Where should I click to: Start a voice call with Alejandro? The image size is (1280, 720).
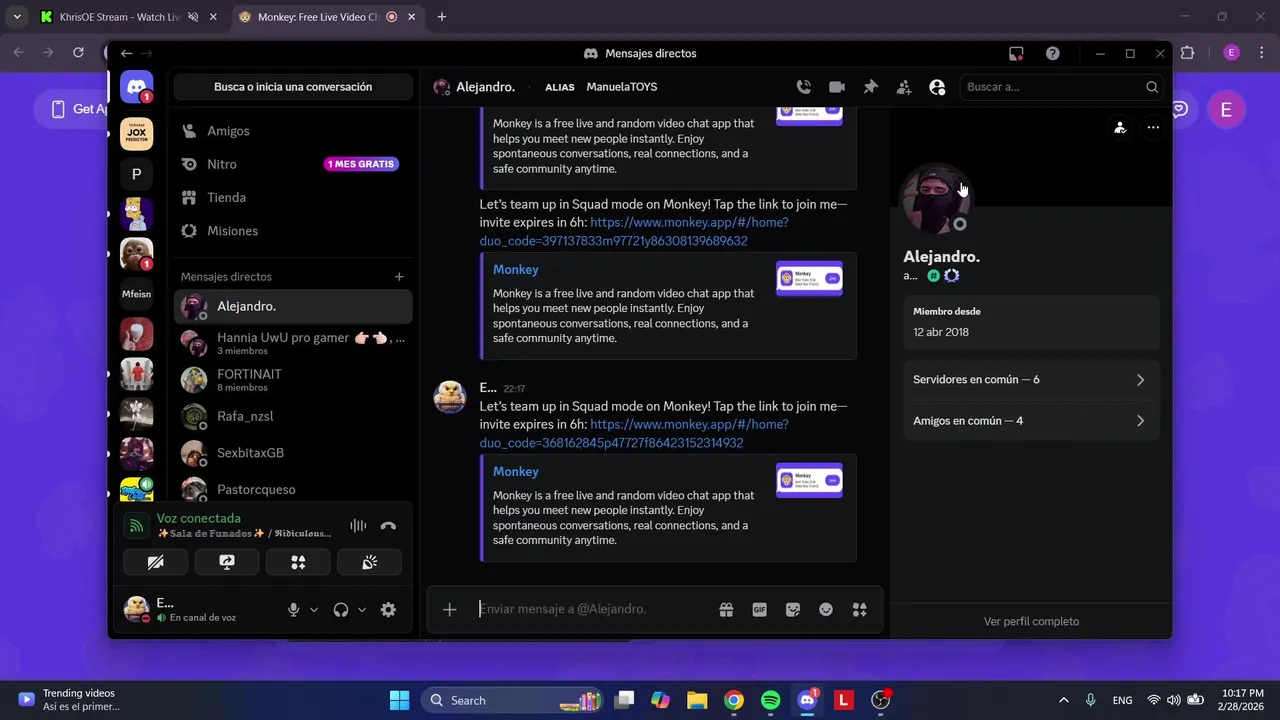pos(803,87)
